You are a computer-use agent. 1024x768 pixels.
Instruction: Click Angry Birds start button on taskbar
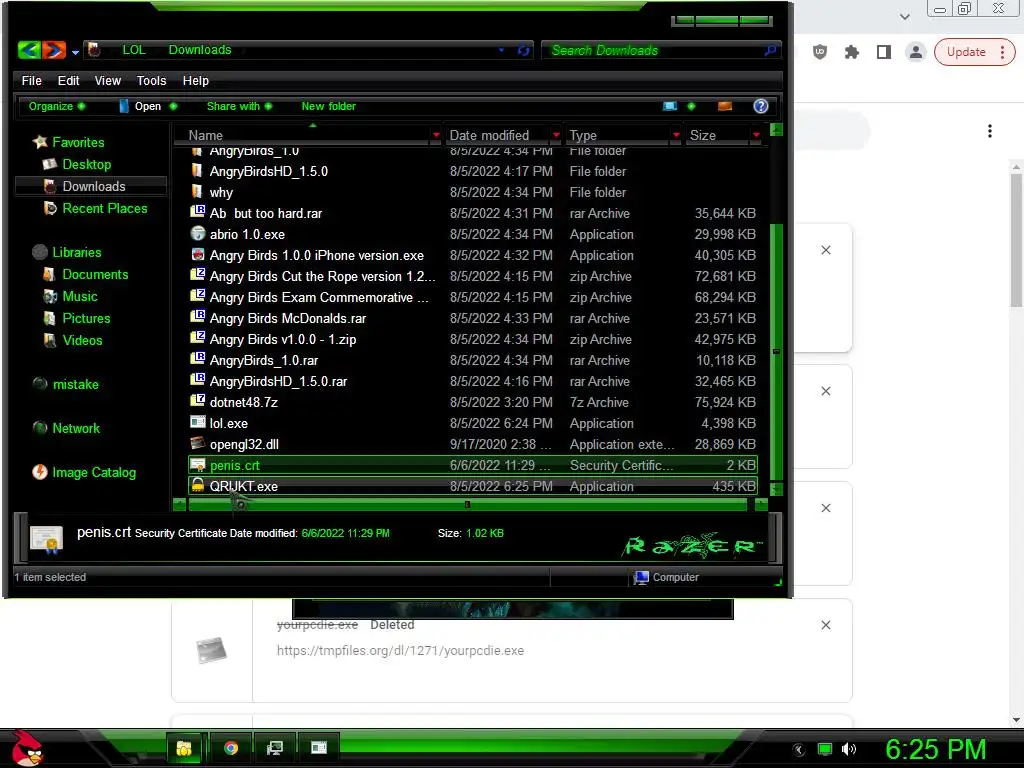coord(27,748)
